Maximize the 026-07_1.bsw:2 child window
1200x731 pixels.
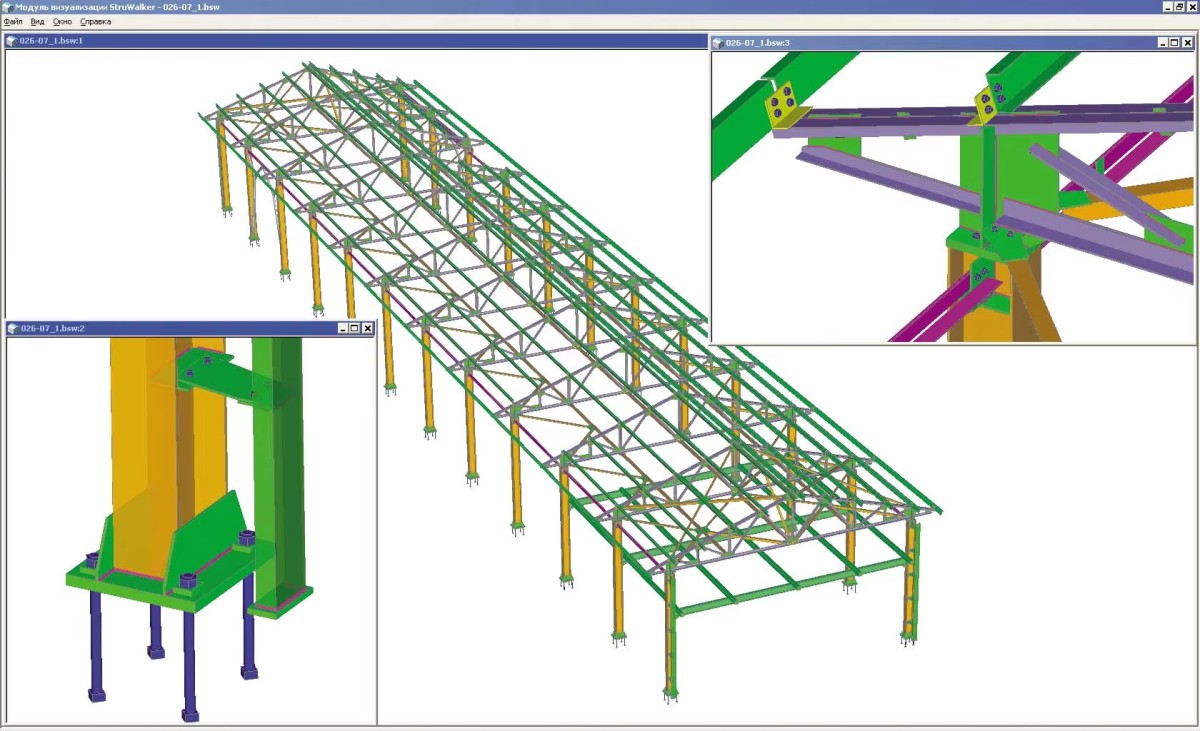tap(355, 328)
